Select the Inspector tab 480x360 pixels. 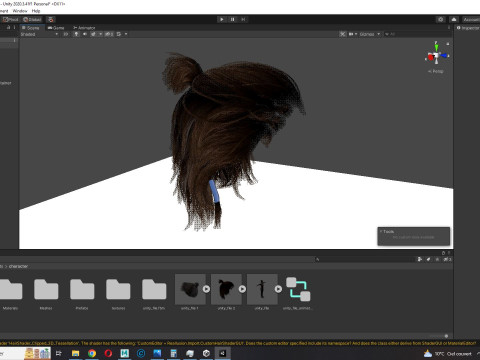click(x=468, y=28)
